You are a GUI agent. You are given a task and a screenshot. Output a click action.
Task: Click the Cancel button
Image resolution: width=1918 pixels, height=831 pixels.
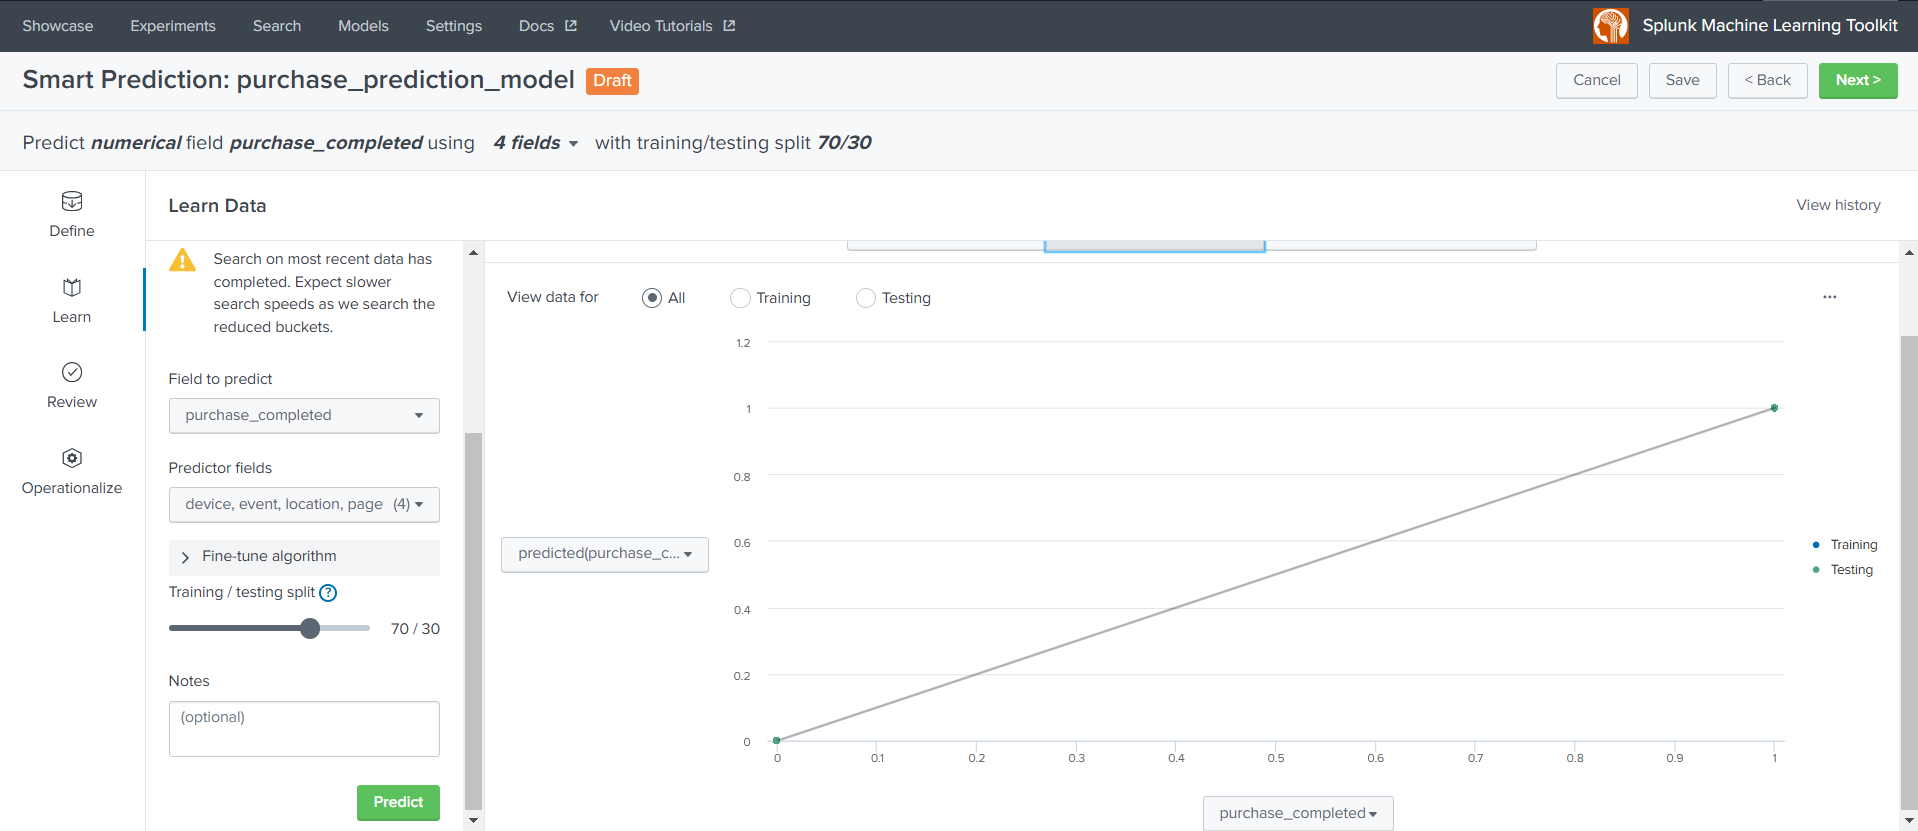[1597, 81]
